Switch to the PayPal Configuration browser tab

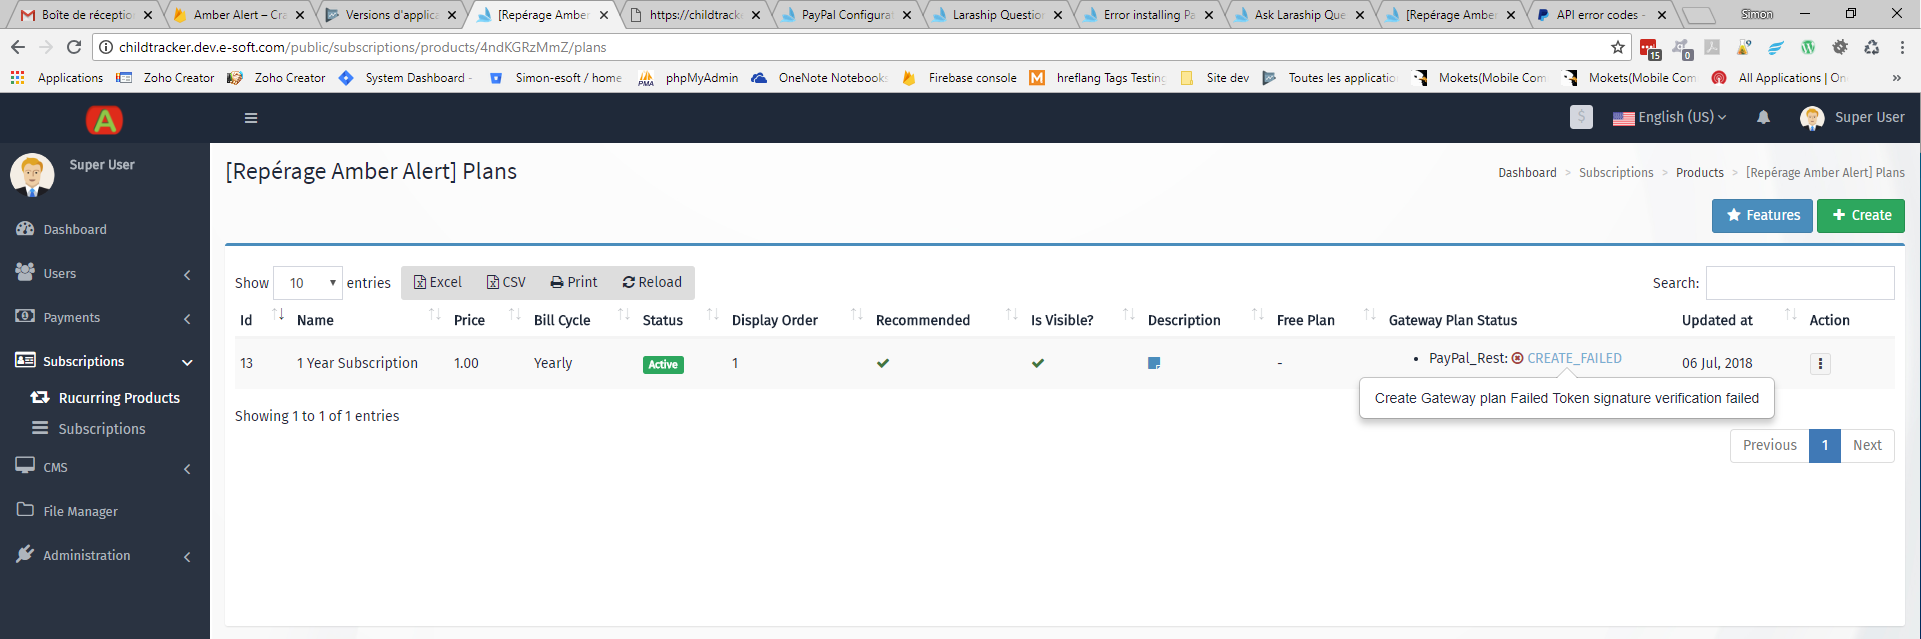846,15
